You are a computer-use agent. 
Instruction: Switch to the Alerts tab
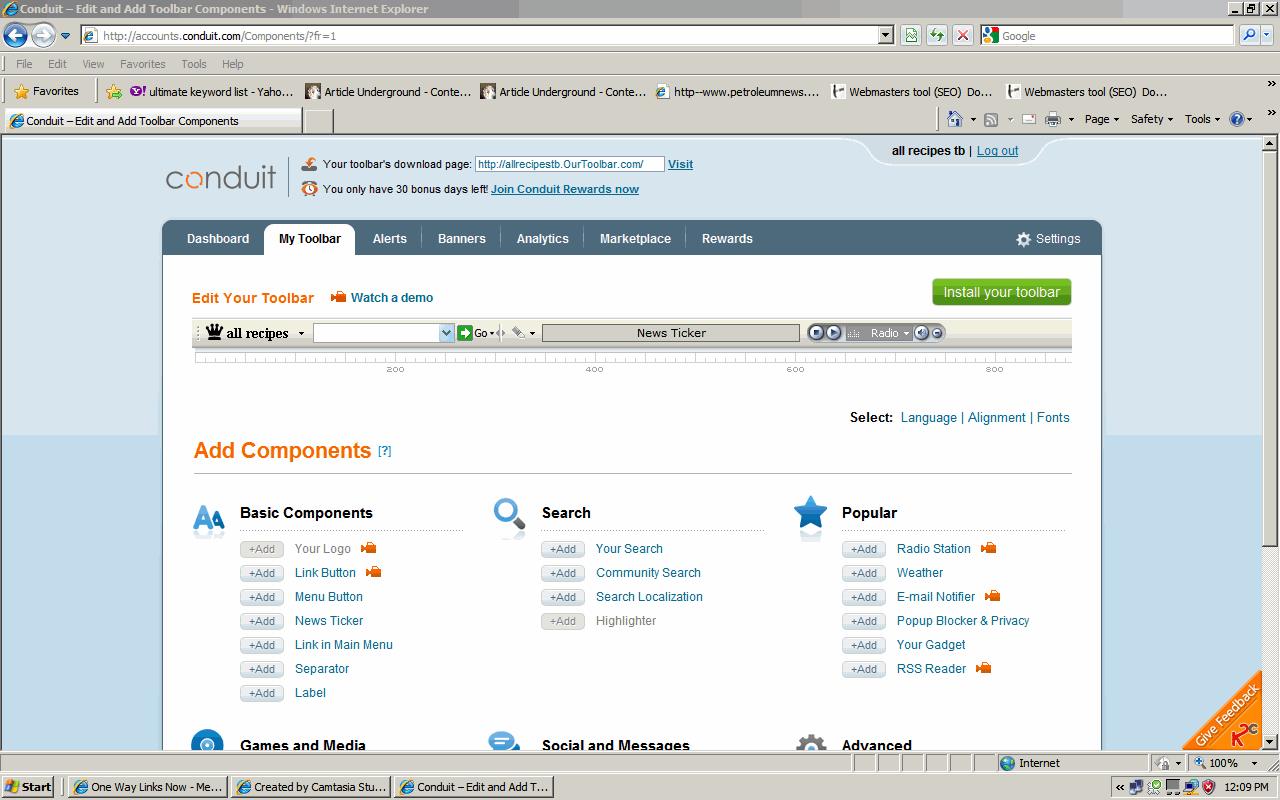tap(390, 239)
